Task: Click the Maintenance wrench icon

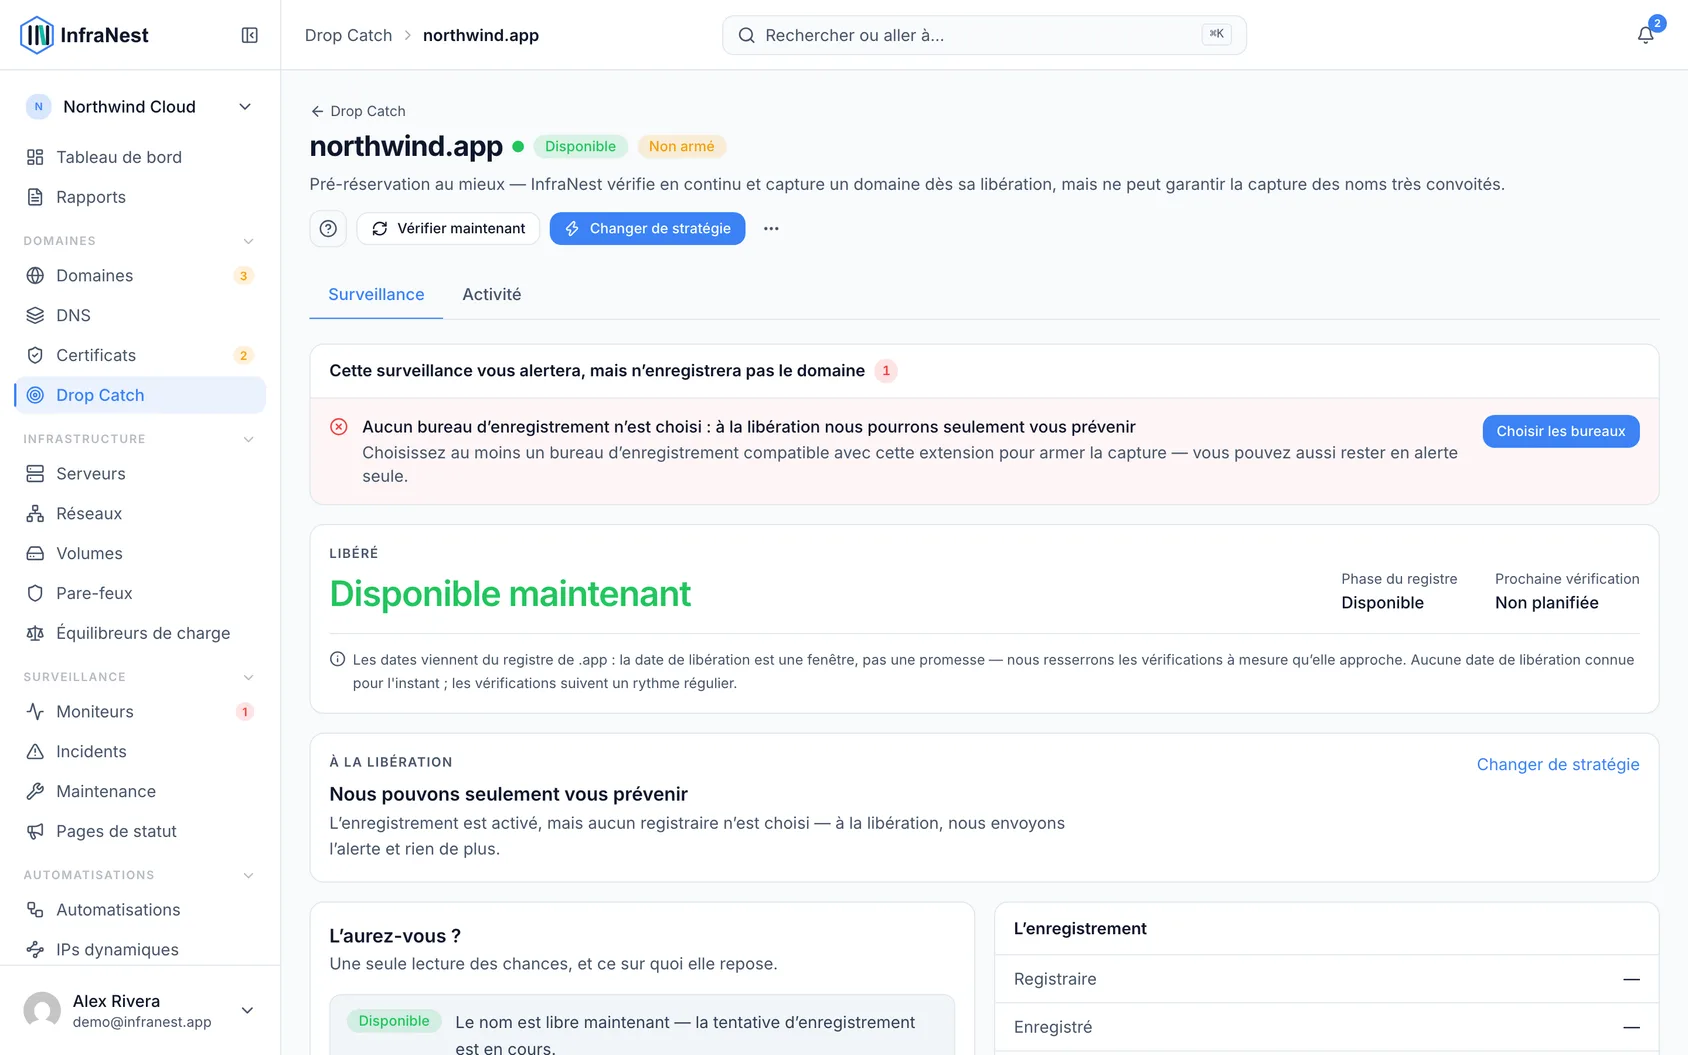Action: pyautogui.click(x=35, y=791)
